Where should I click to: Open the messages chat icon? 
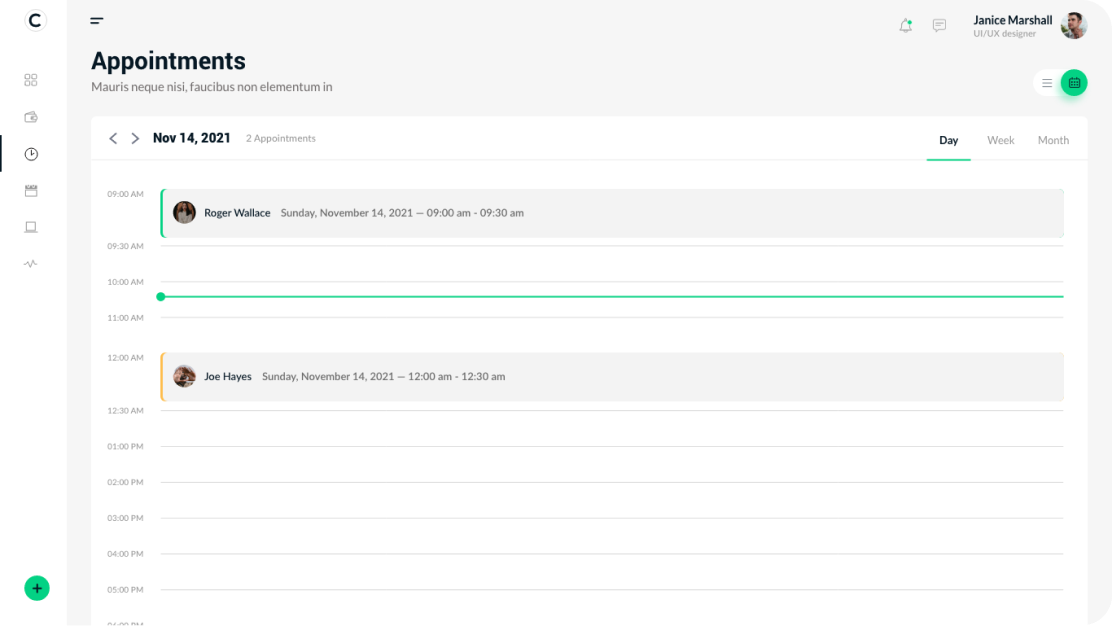[939, 26]
